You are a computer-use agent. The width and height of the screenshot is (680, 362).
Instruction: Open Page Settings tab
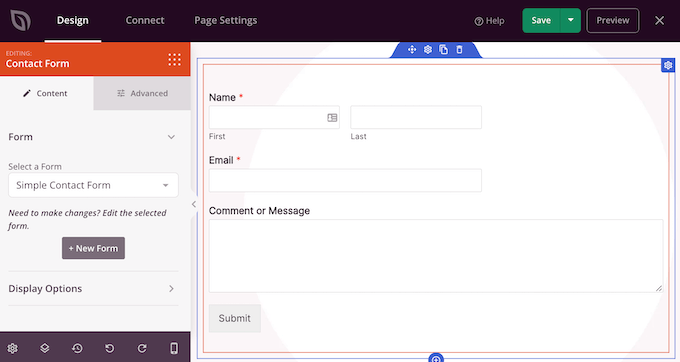click(x=226, y=20)
